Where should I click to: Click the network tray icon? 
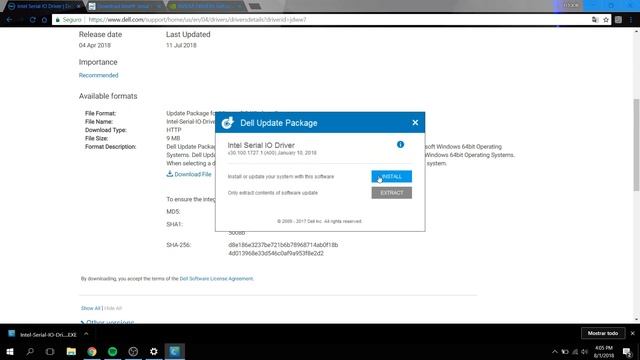pos(575,352)
